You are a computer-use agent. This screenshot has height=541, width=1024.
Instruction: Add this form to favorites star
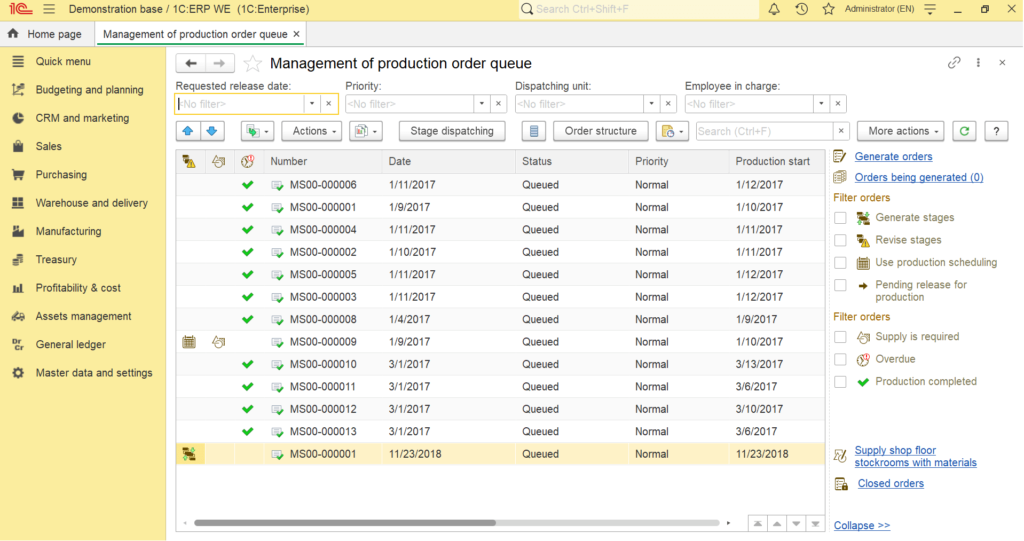pyautogui.click(x=252, y=63)
